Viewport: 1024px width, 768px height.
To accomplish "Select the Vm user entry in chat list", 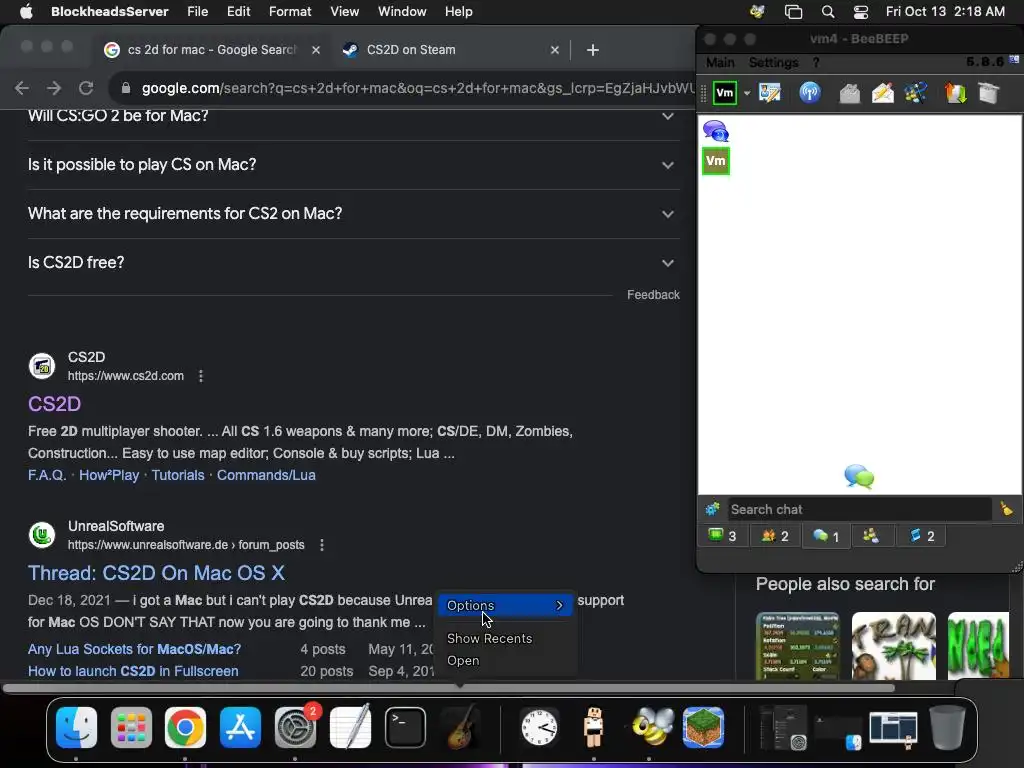I will [x=716, y=161].
